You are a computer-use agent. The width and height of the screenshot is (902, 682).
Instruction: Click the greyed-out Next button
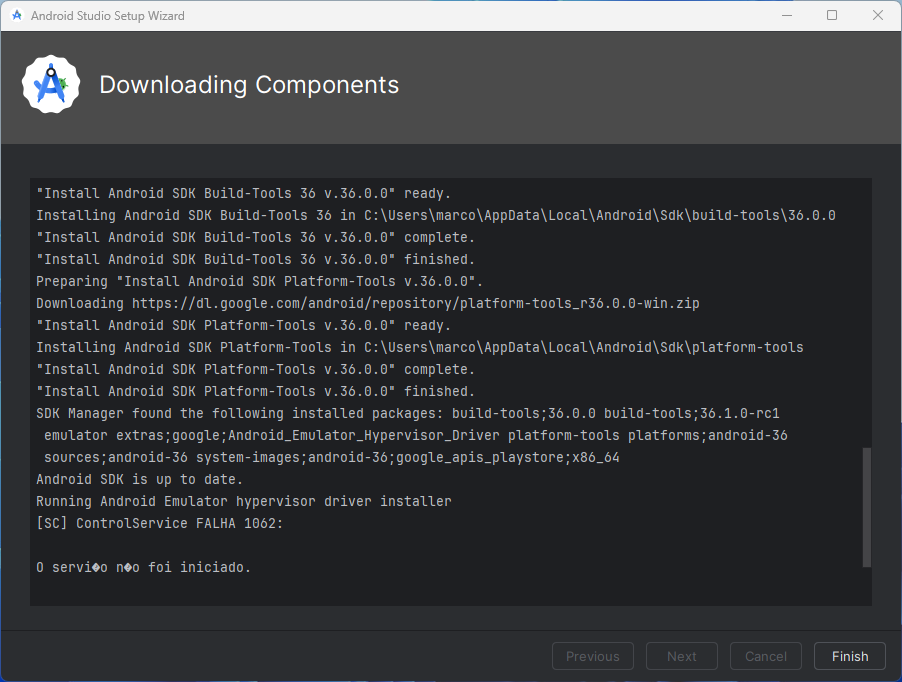[681, 656]
